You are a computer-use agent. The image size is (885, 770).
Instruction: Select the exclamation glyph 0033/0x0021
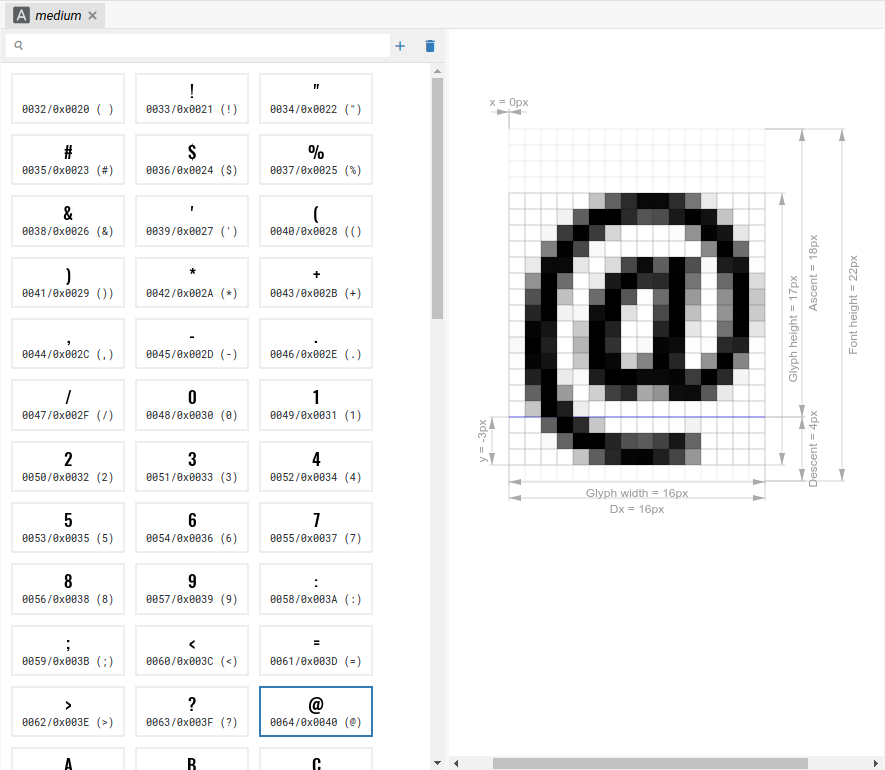[x=192, y=98]
